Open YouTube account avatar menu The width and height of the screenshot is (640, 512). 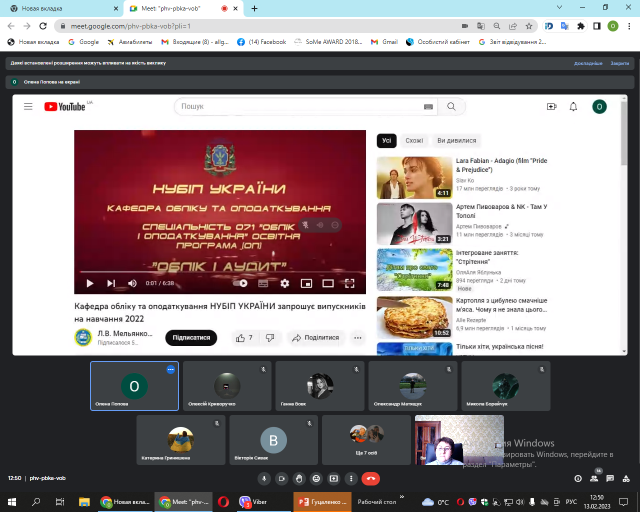[x=599, y=107]
